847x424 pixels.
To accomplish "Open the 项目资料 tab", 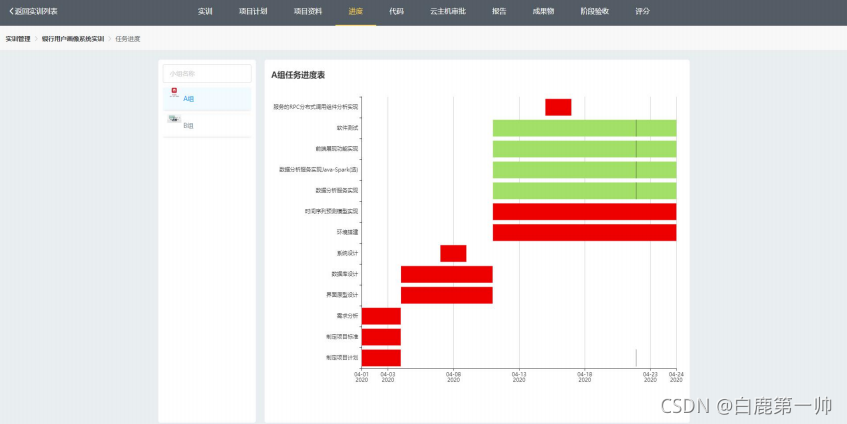I will (x=307, y=11).
